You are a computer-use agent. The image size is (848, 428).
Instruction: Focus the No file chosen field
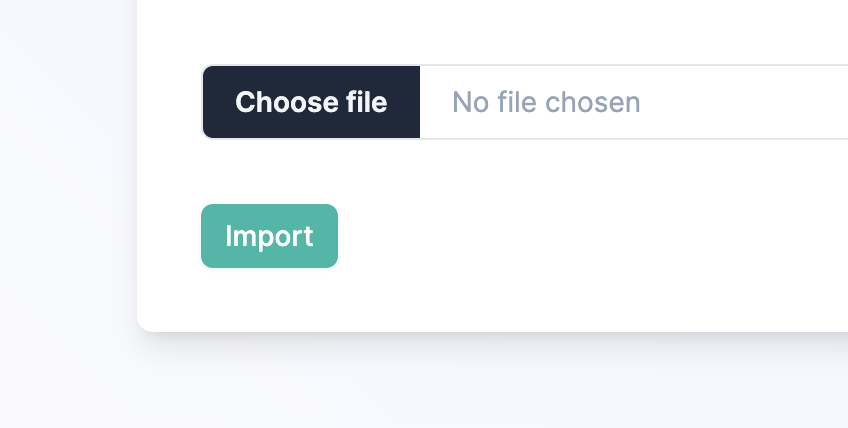pyautogui.click(x=546, y=102)
